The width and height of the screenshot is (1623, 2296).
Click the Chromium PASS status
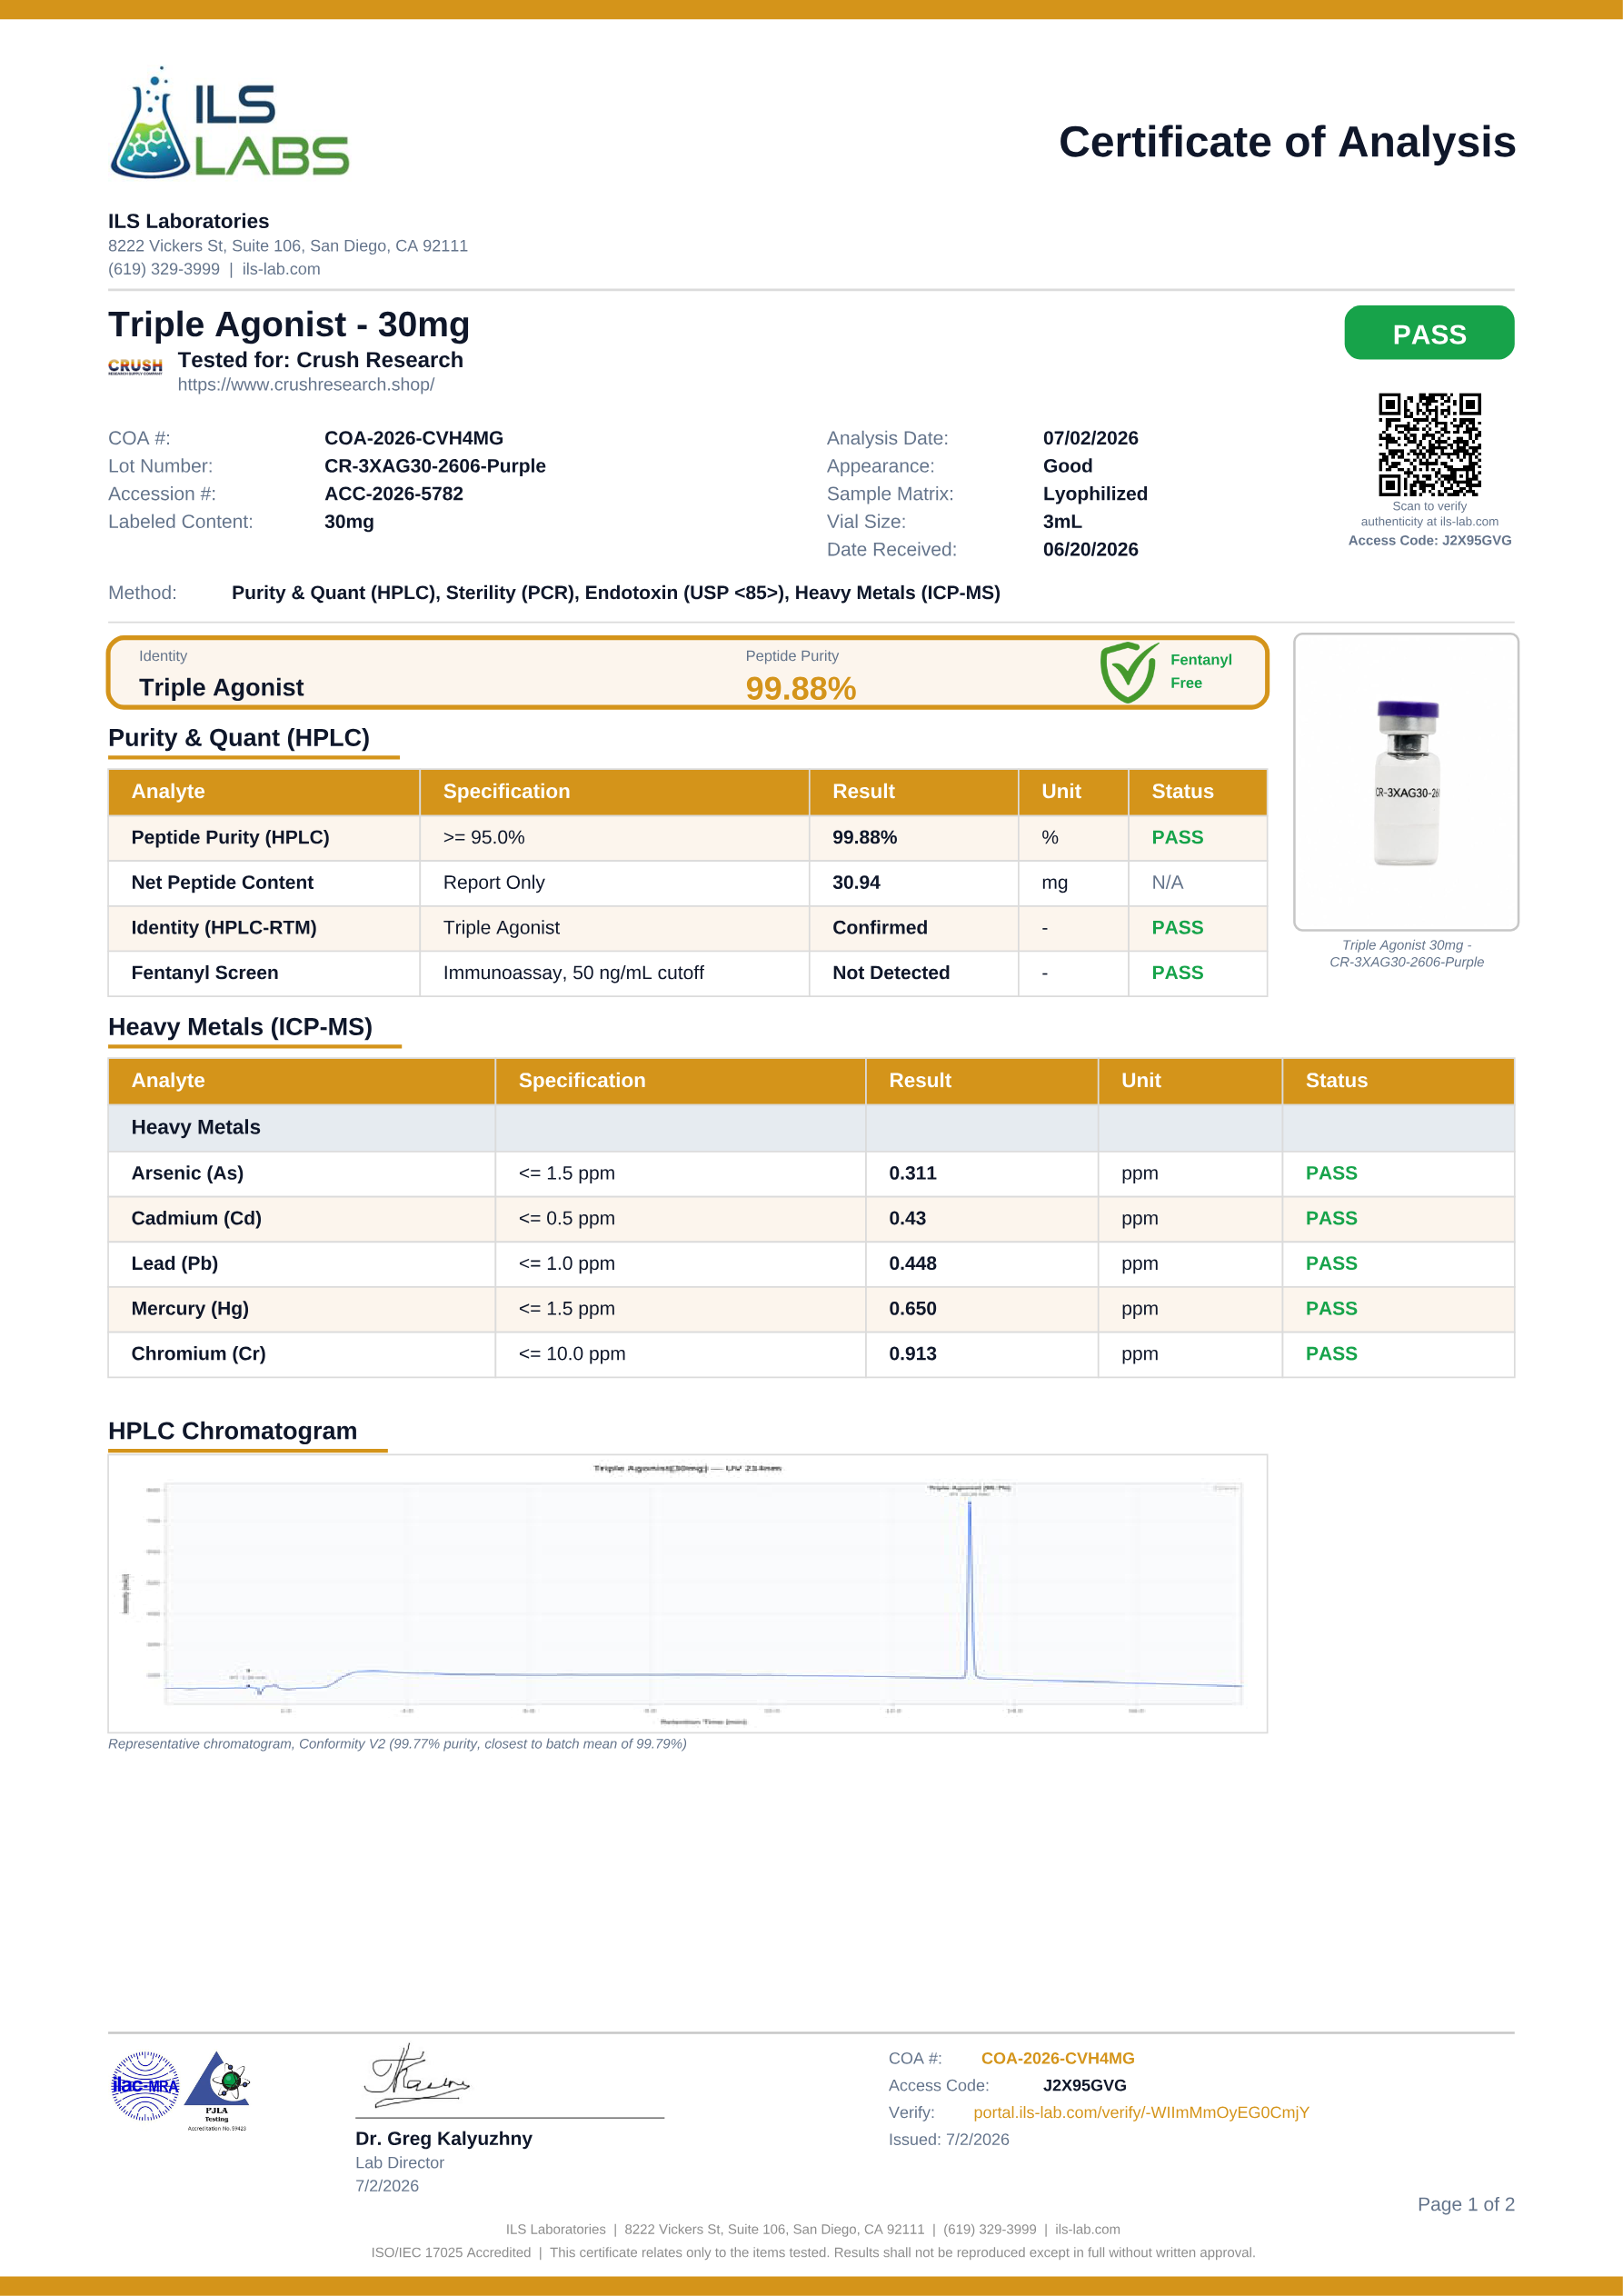tap(1331, 1353)
